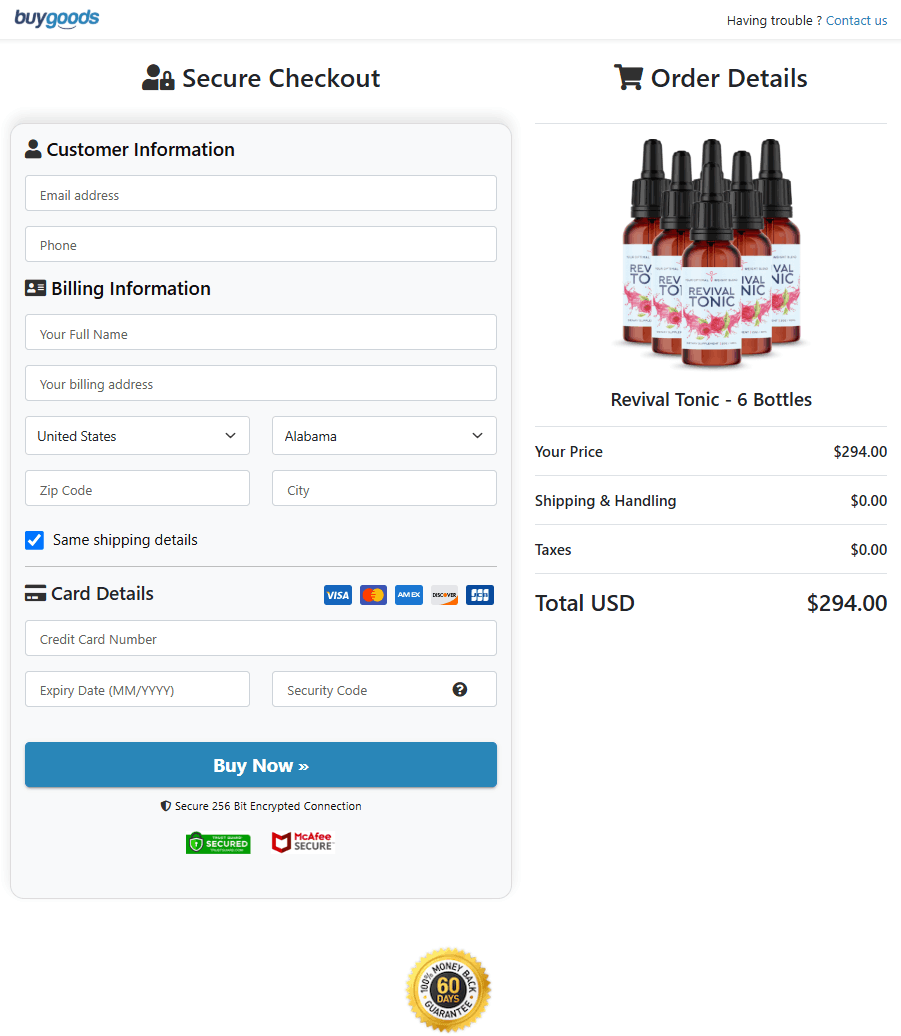Click the McAfee Secure badge
Screen dimensions: 901x1036
click(302, 842)
